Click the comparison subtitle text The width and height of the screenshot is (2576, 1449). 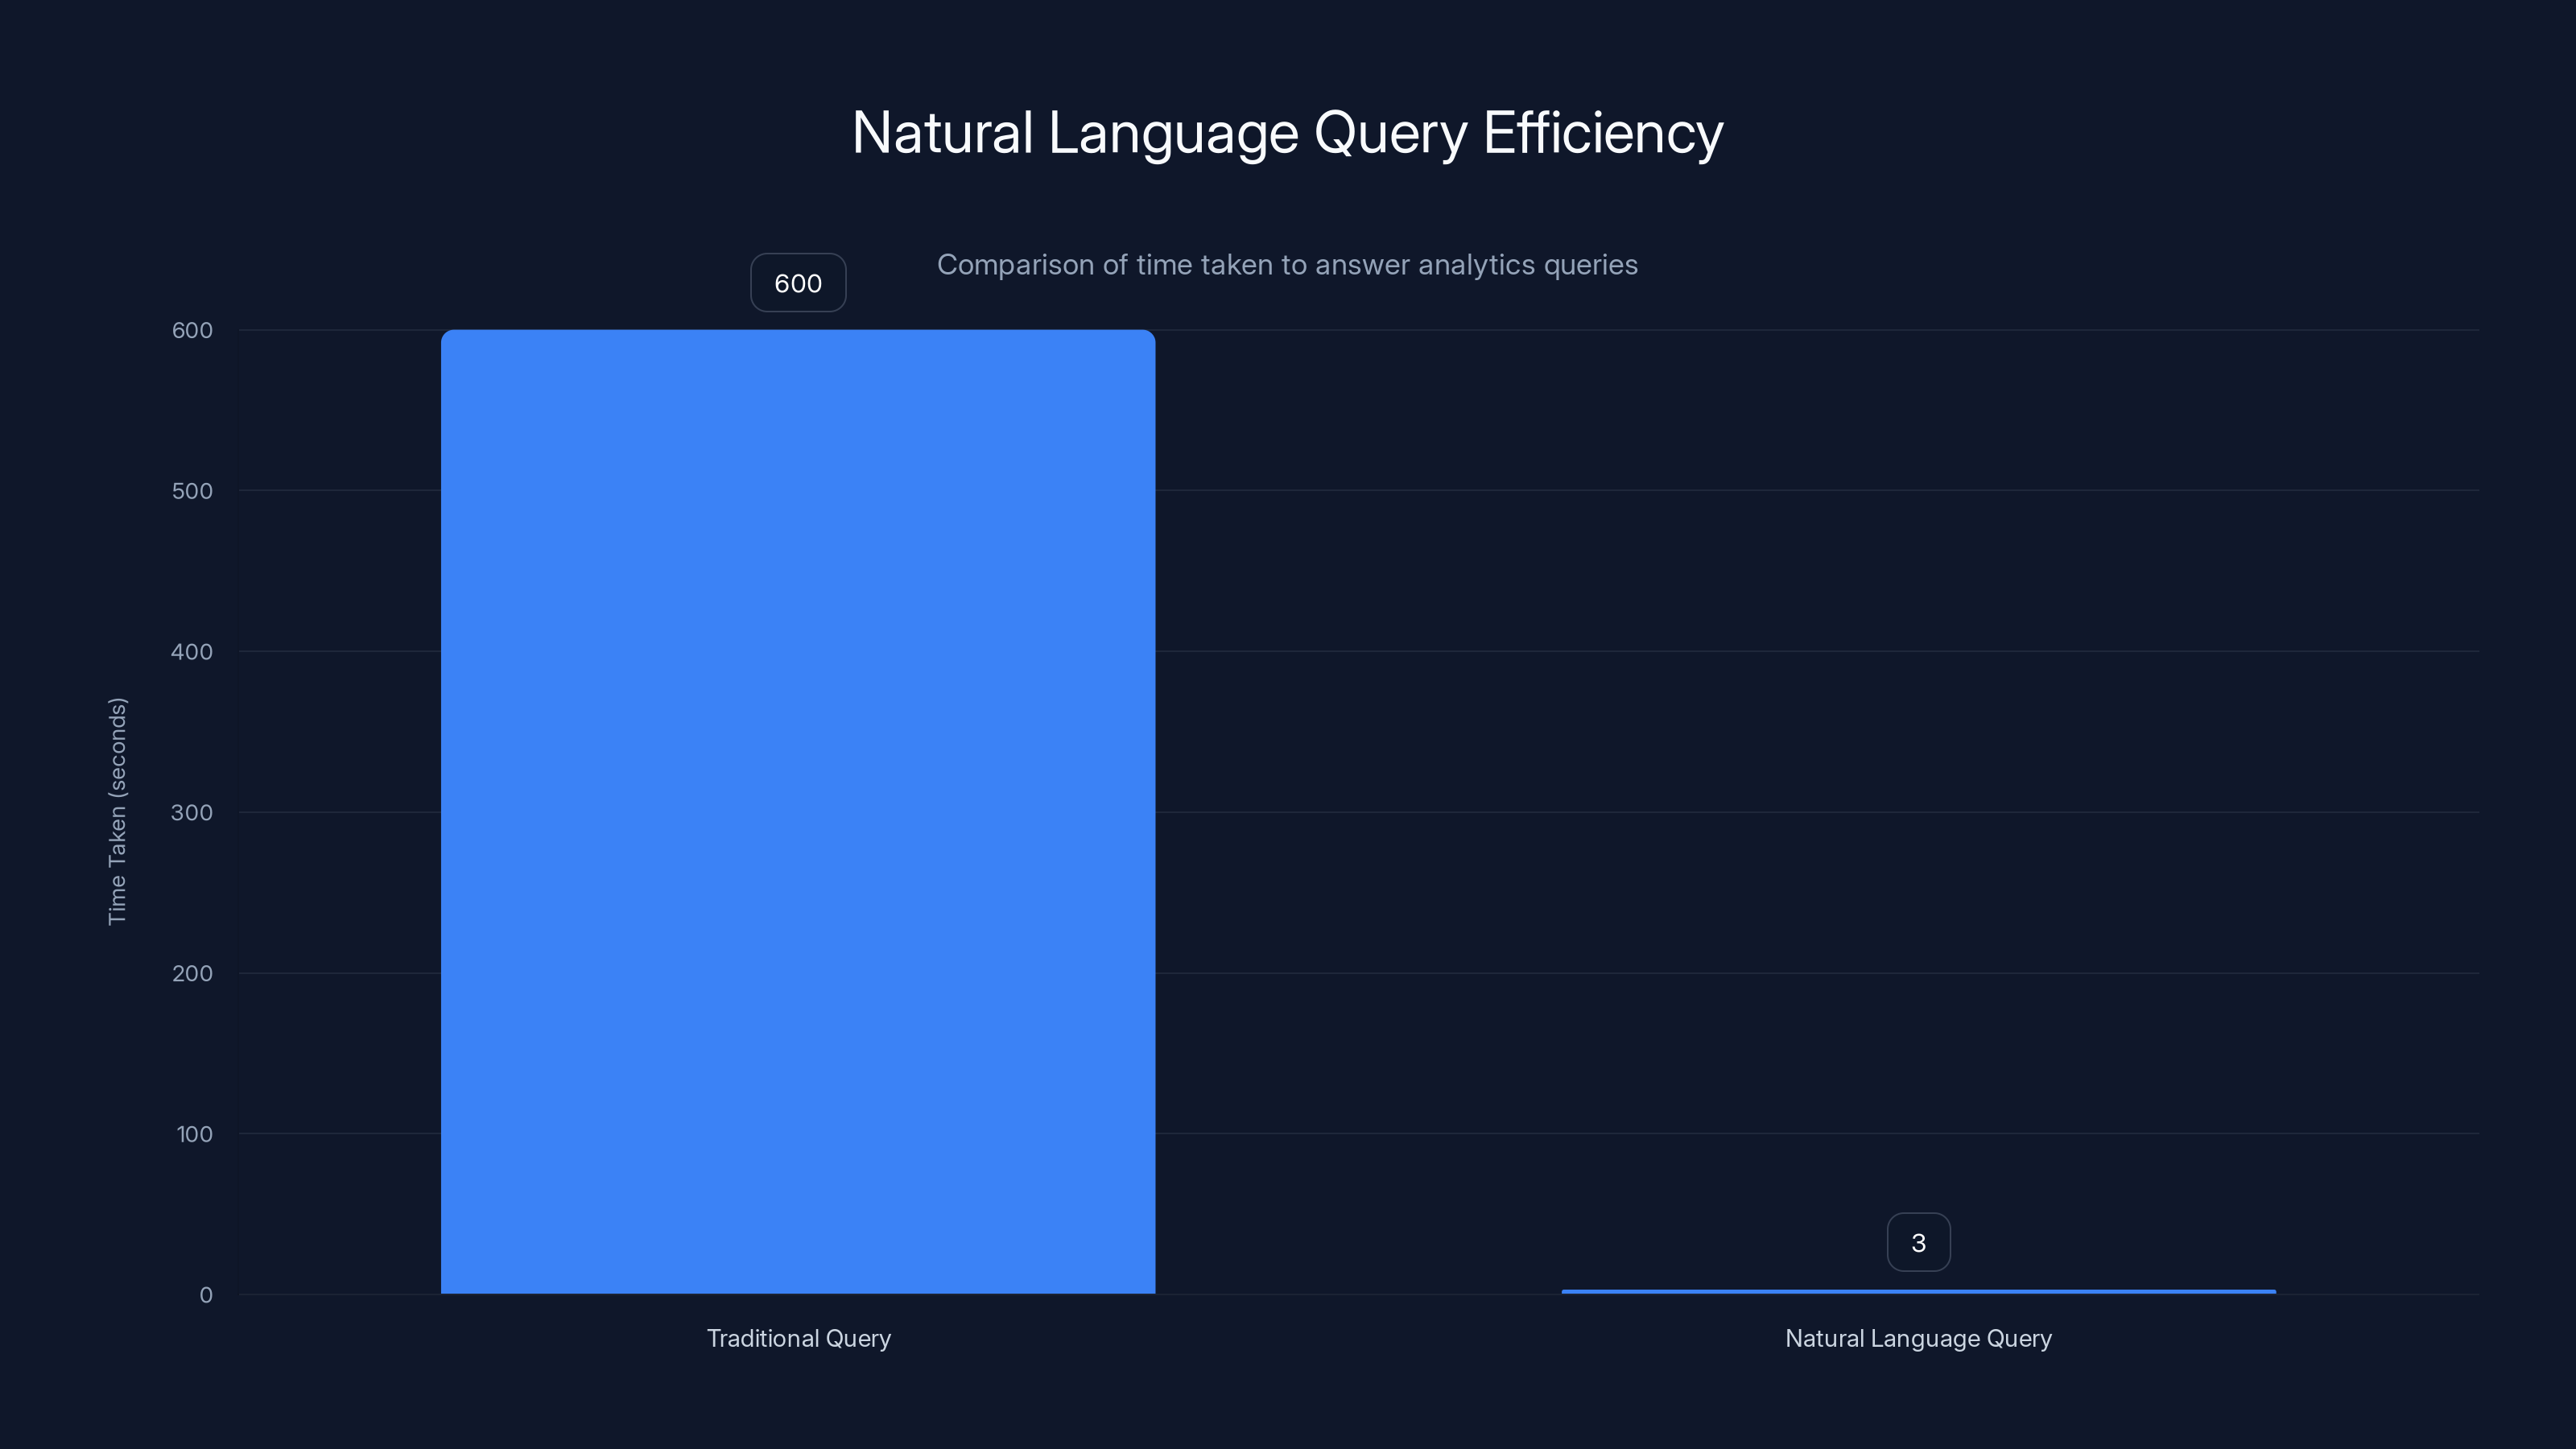point(1288,265)
